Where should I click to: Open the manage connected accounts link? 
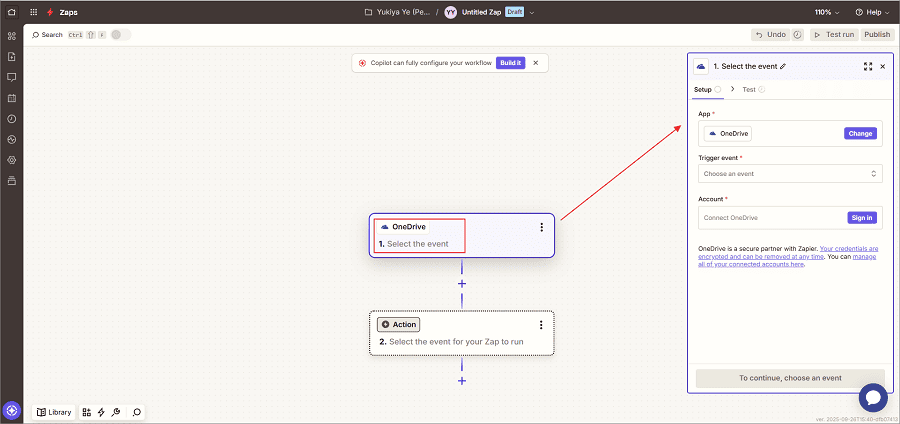(x=787, y=260)
